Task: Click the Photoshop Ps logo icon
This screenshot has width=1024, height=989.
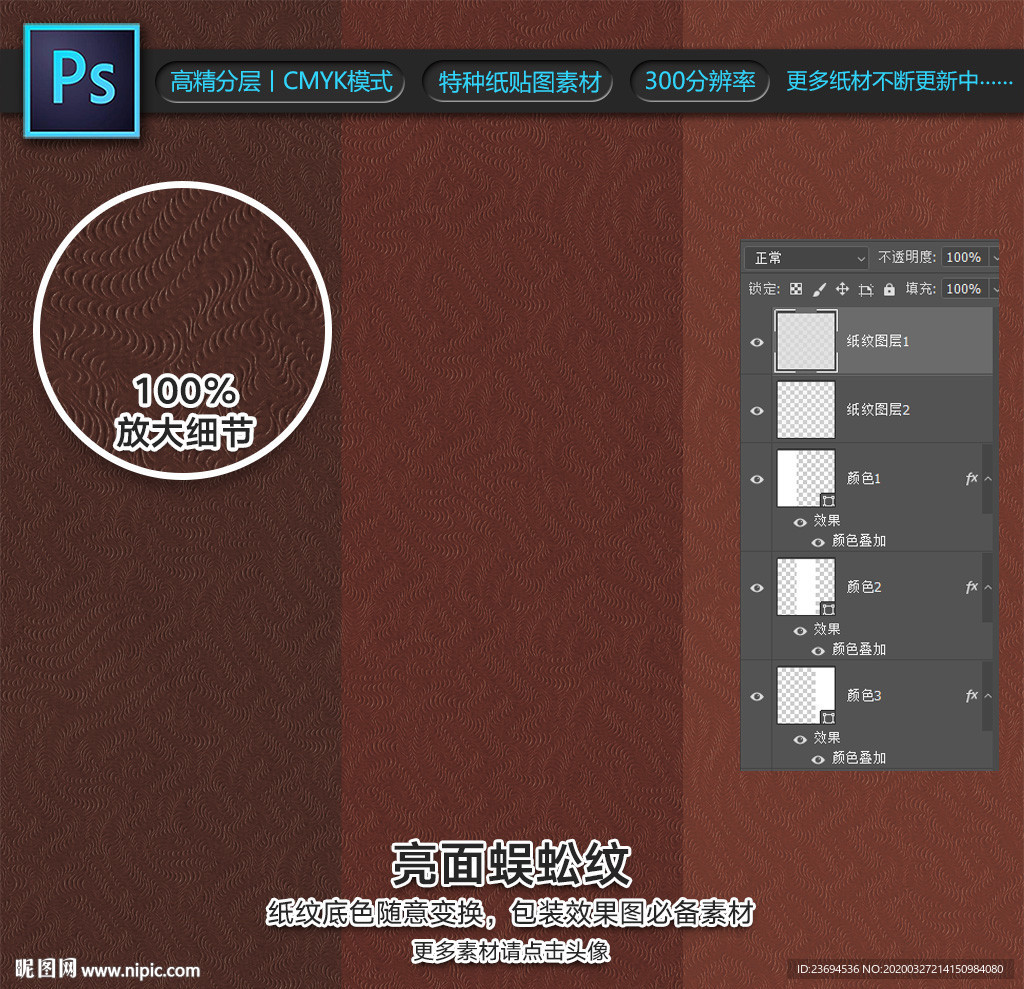Action: [82, 80]
